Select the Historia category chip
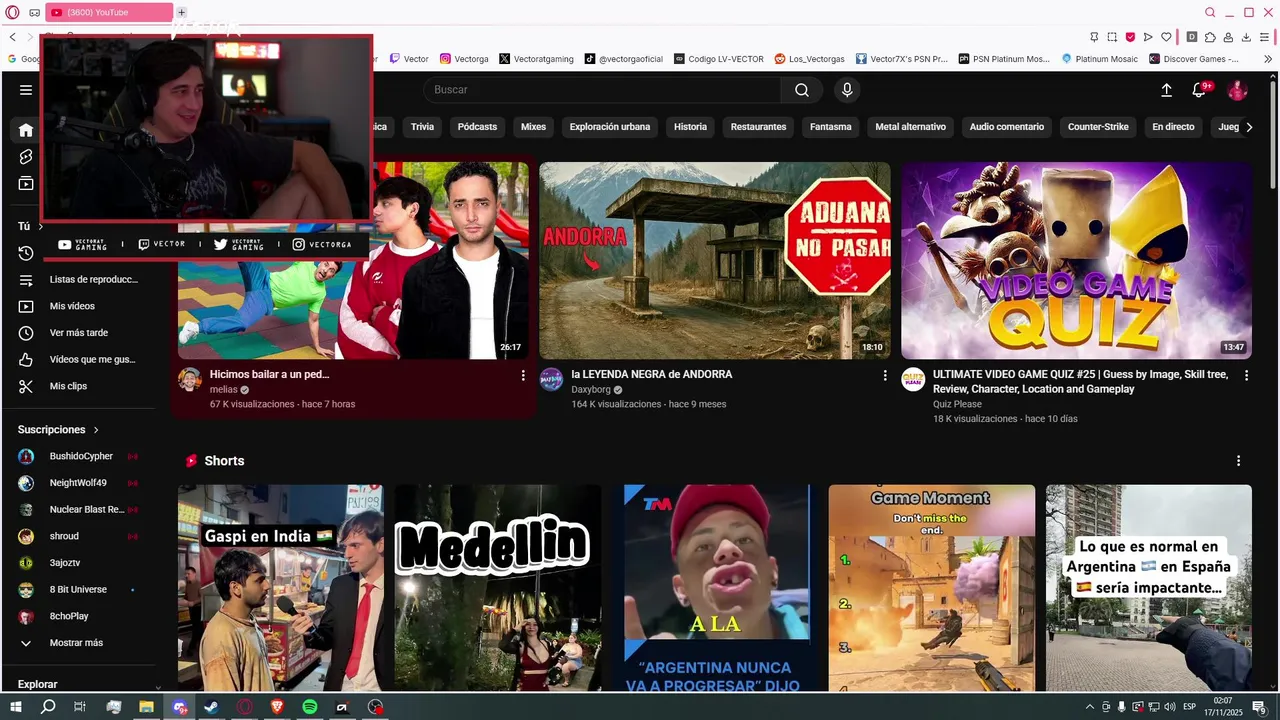Viewport: 1280px width, 720px height. point(690,127)
